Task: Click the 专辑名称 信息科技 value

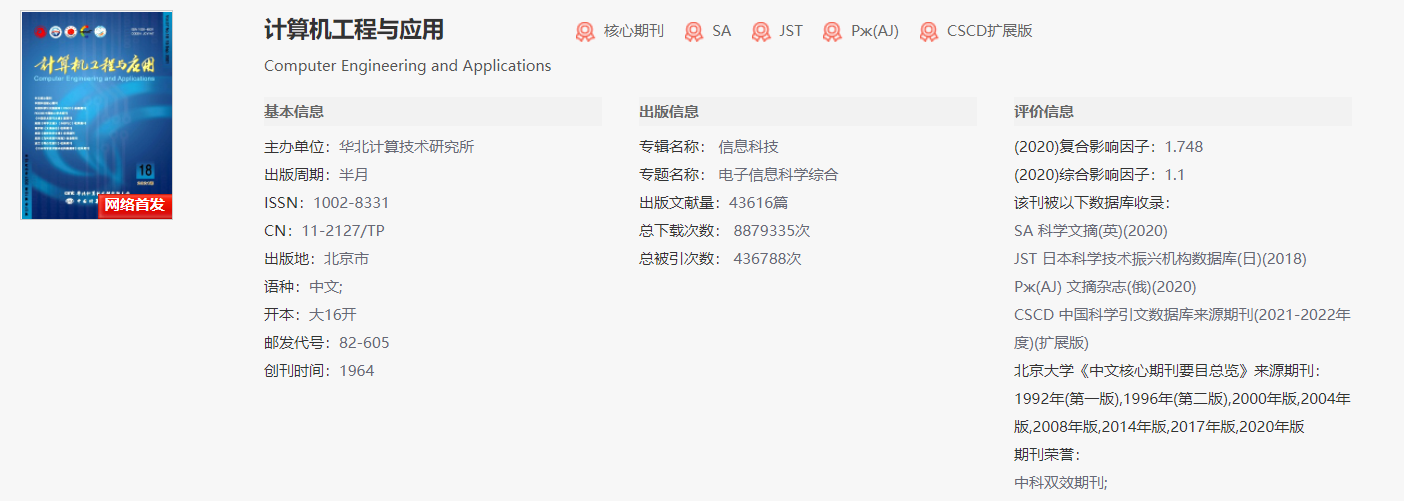Action: coord(748,147)
